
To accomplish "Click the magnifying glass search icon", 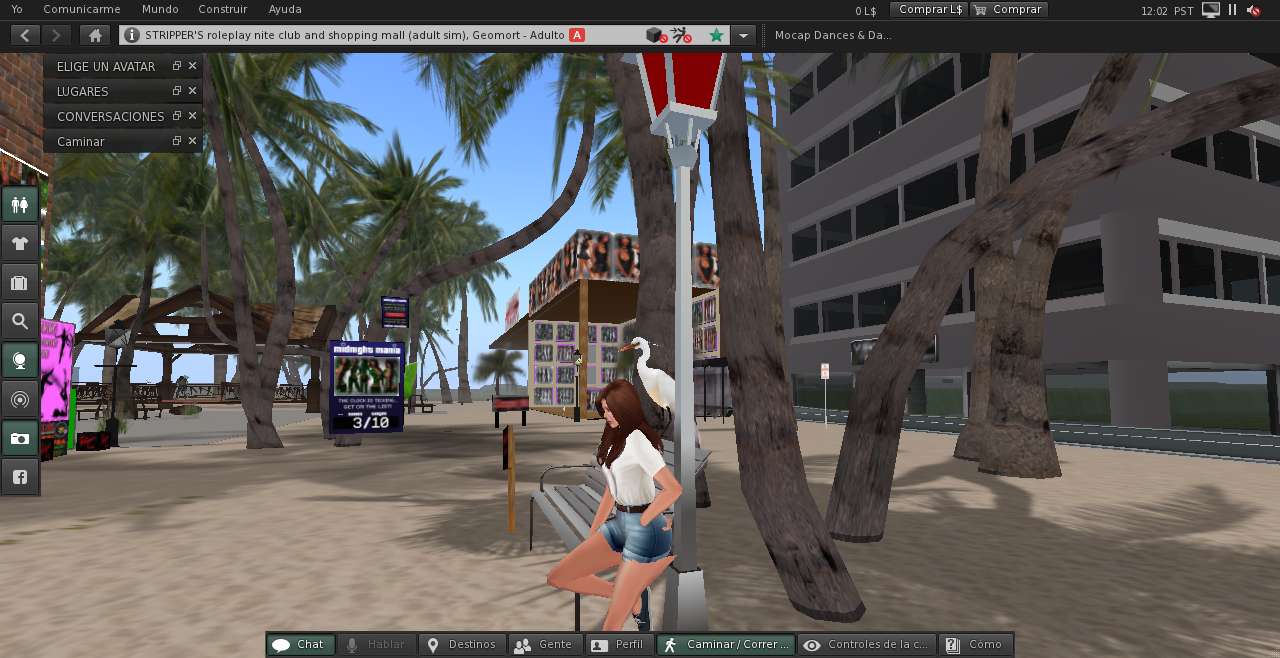I will pyautogui.click(x=19, y=321).
